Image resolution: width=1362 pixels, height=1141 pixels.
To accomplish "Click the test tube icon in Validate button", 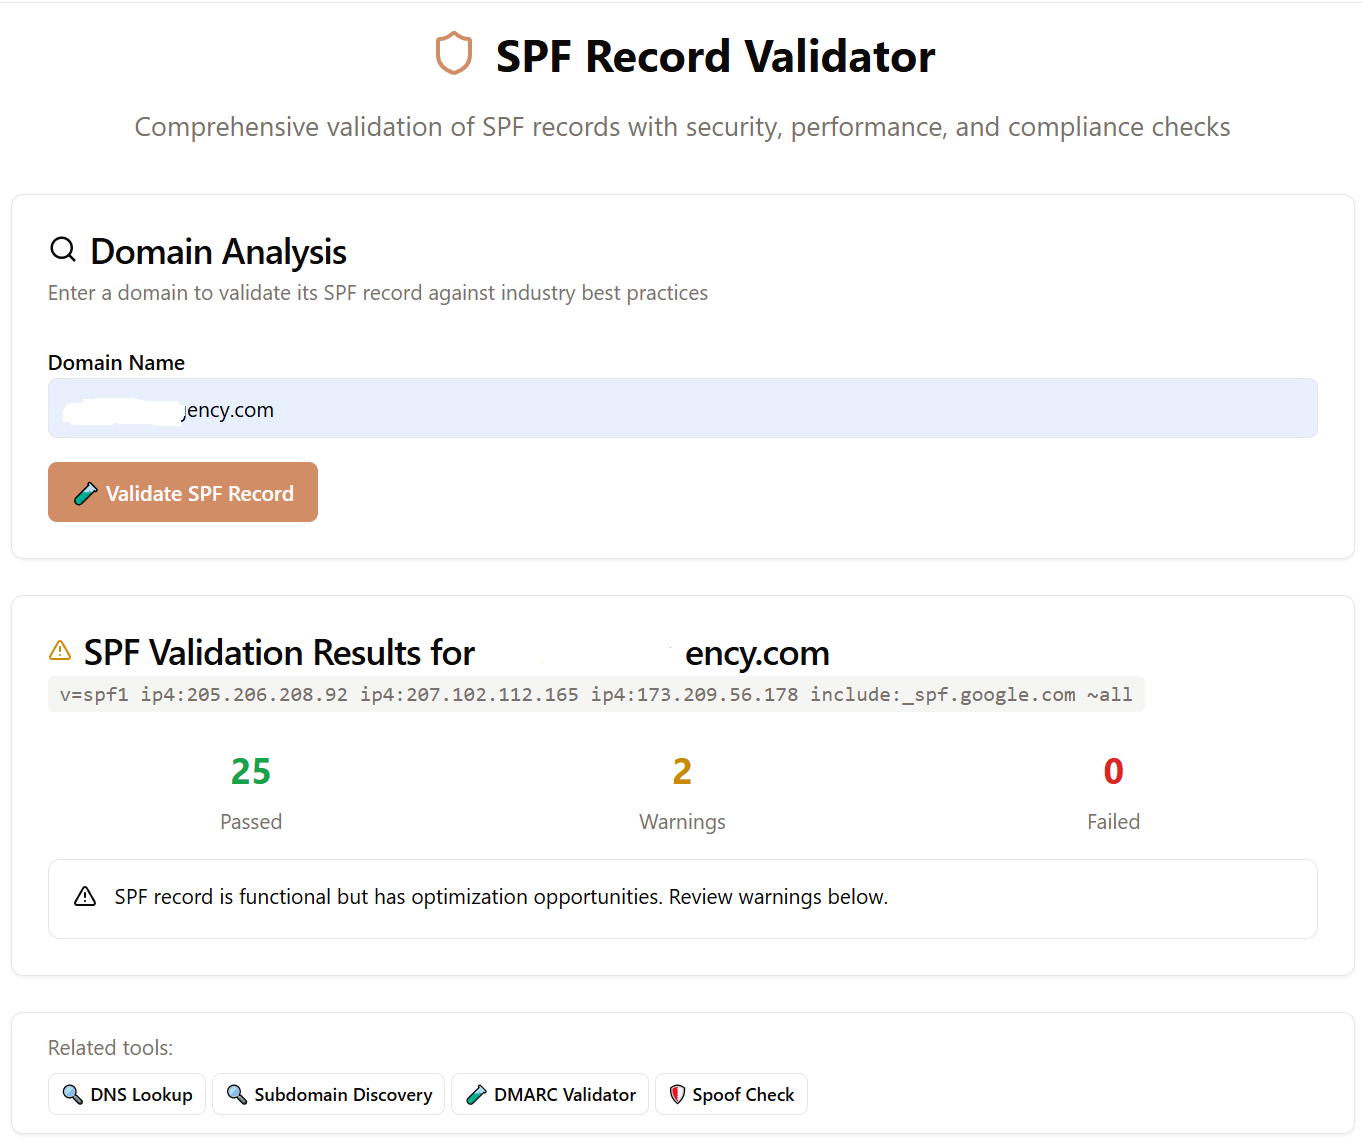I will point(86,493).
